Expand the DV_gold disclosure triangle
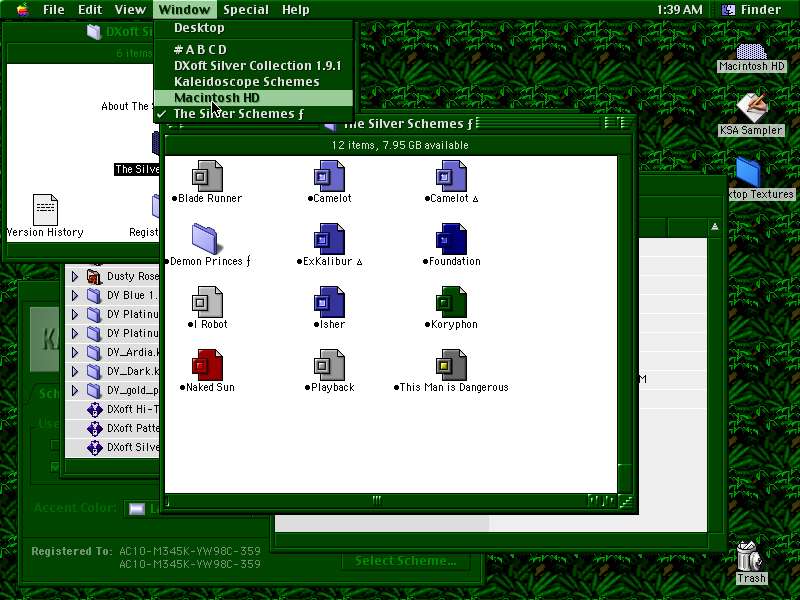 coord(75,391)
